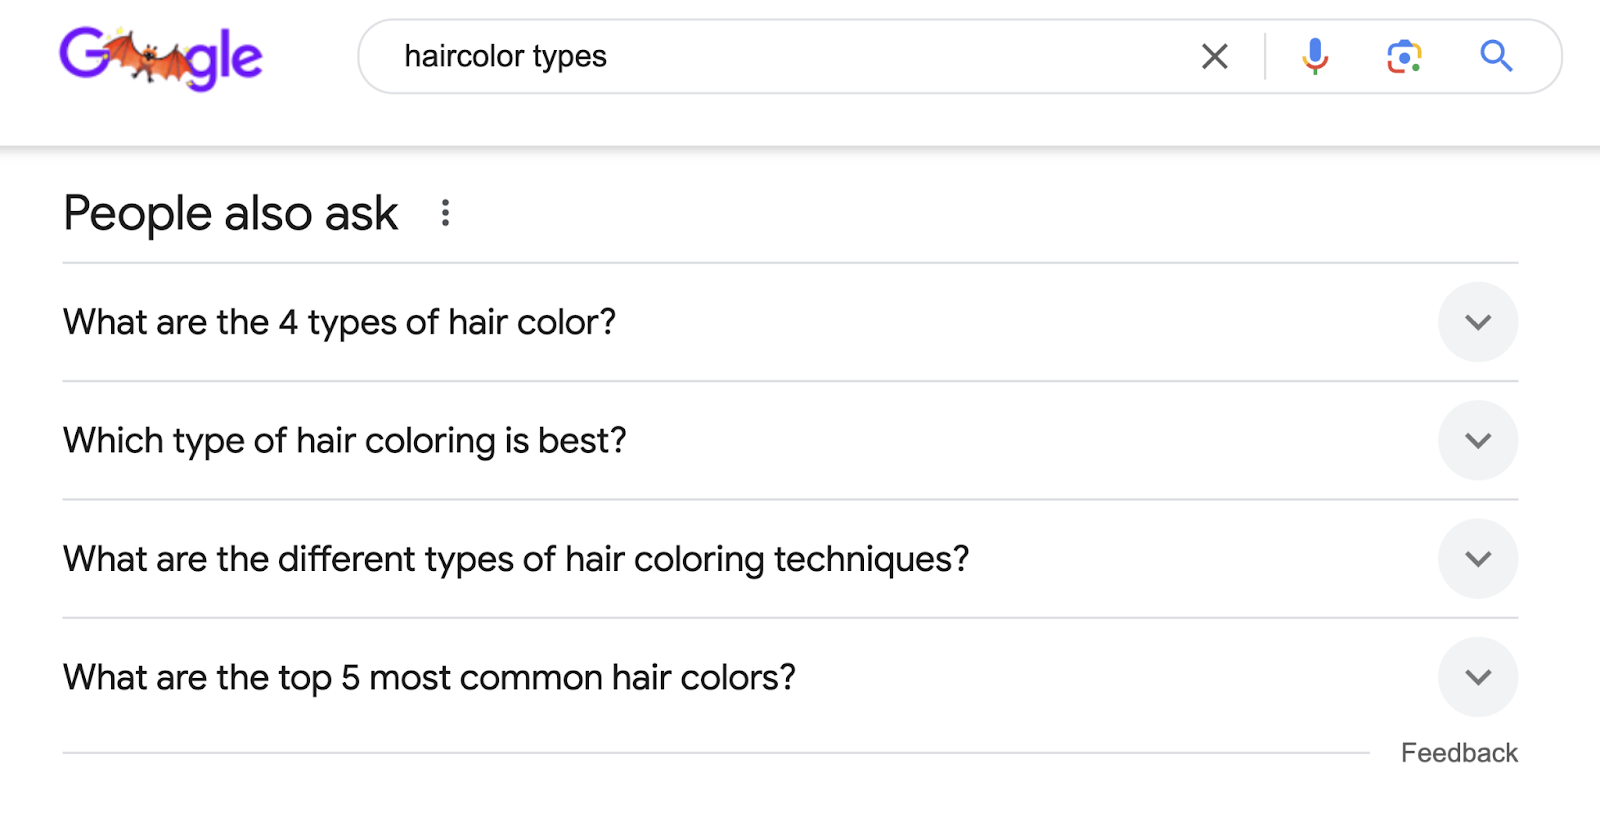Select the haircolor types search field text
1600x821 pixels.
(x=504, y=56)
